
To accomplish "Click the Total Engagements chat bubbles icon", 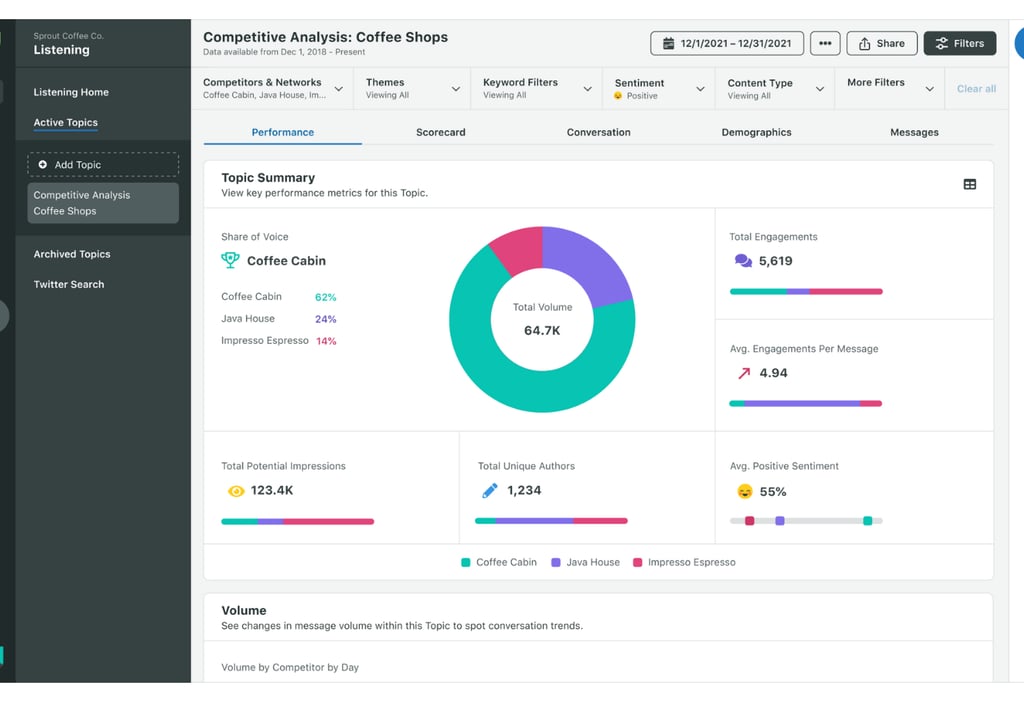I will click(743, 261).
